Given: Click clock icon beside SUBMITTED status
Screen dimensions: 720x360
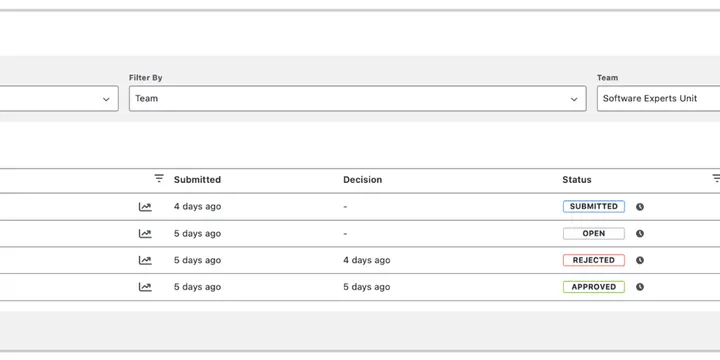Looking at the screenshot, I should click(640, 207).
